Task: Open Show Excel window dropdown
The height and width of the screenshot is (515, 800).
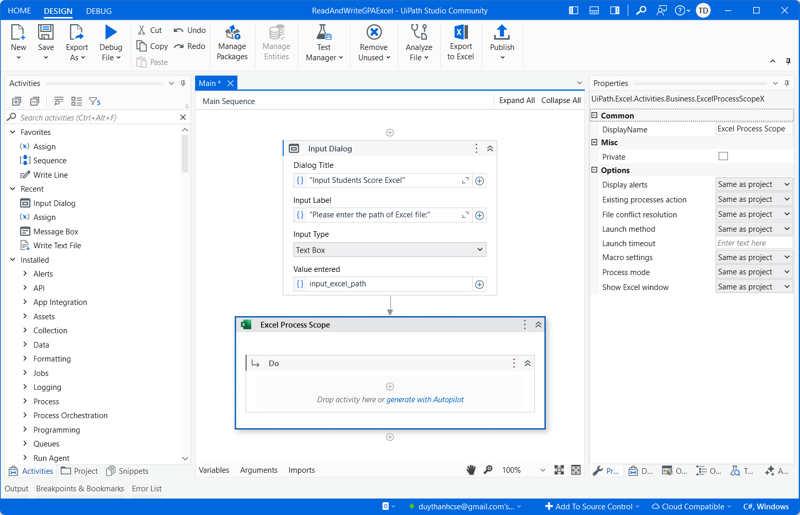Action: pos(754,287)
